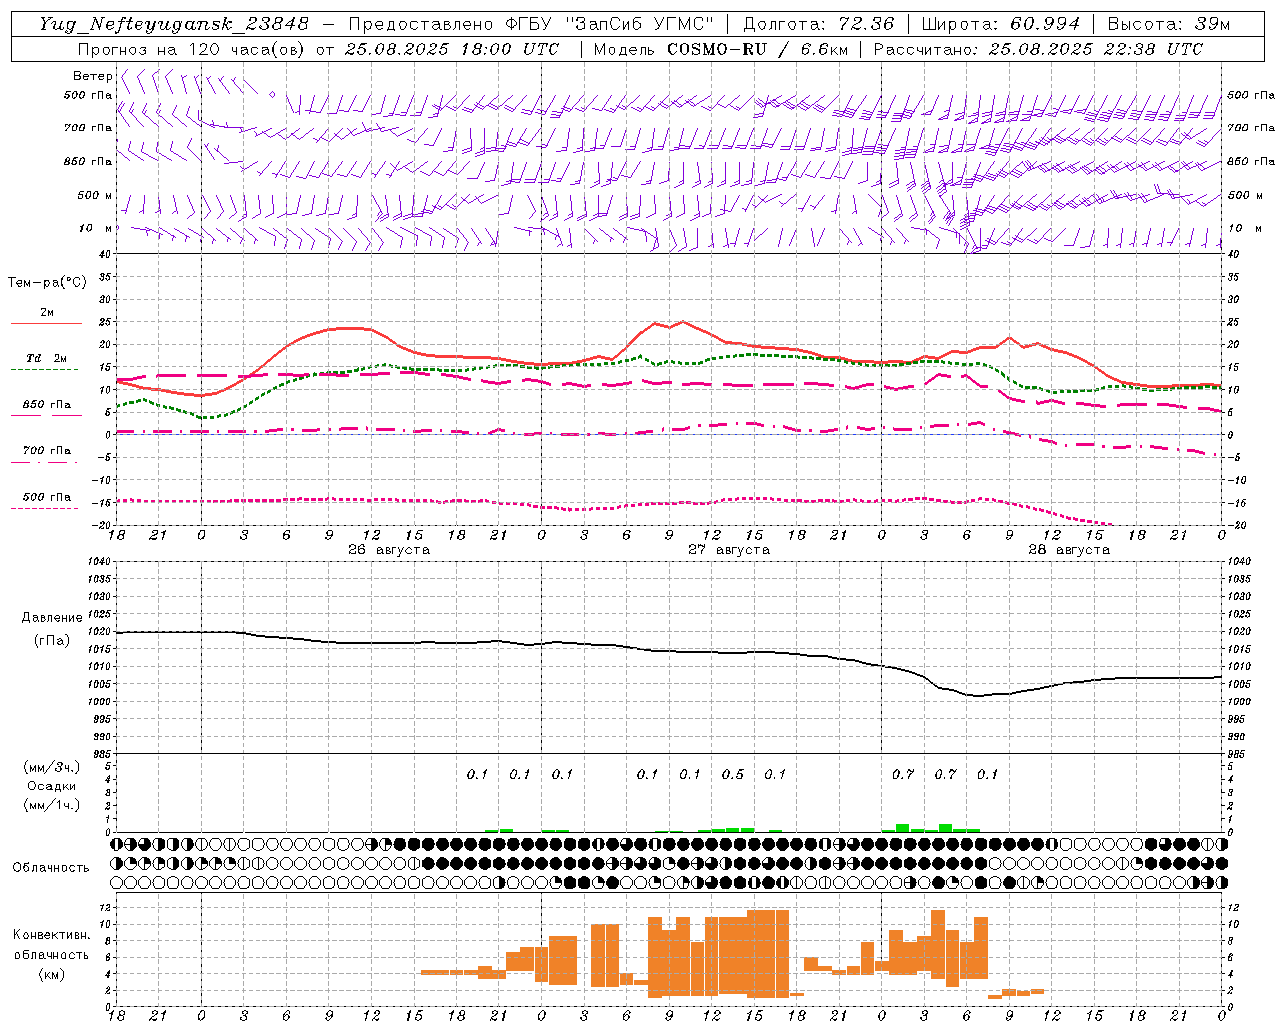Click the 'Давление' pressure panel label
Screen dimensions: 1280x1024
(x=52, y=618)
